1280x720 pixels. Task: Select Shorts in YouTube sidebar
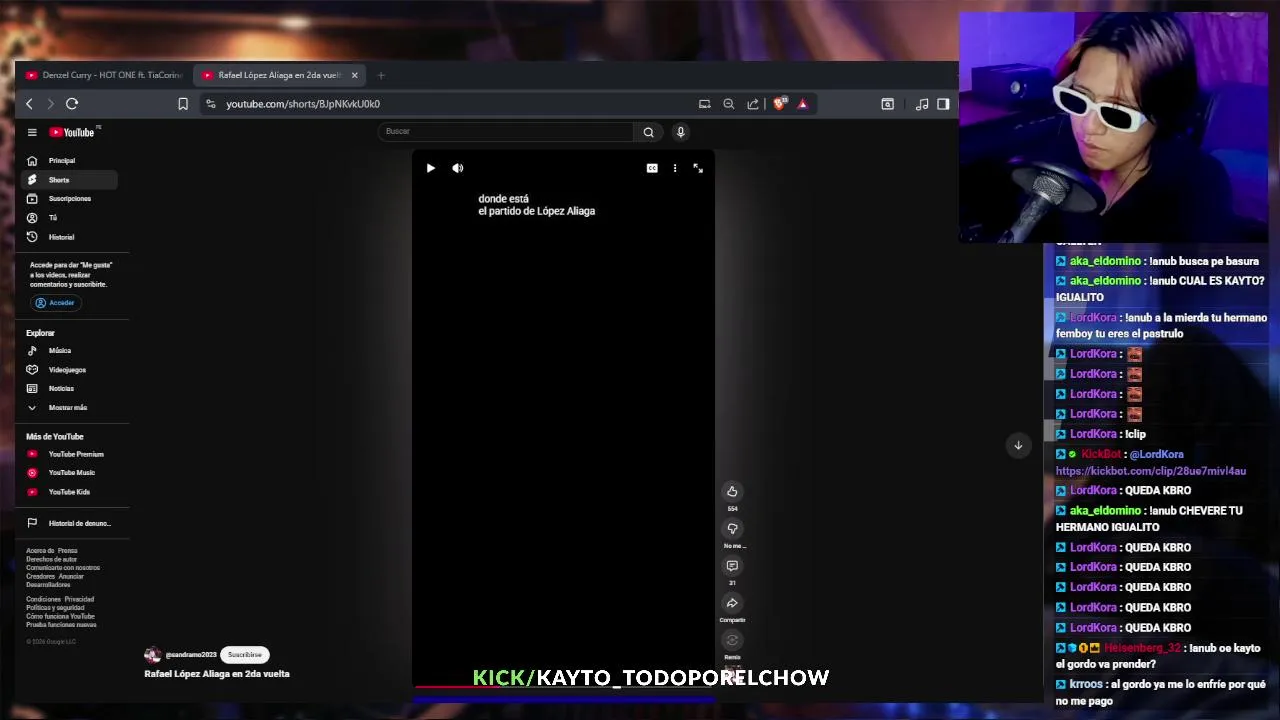pyautogui.click(x=69, y=180)
